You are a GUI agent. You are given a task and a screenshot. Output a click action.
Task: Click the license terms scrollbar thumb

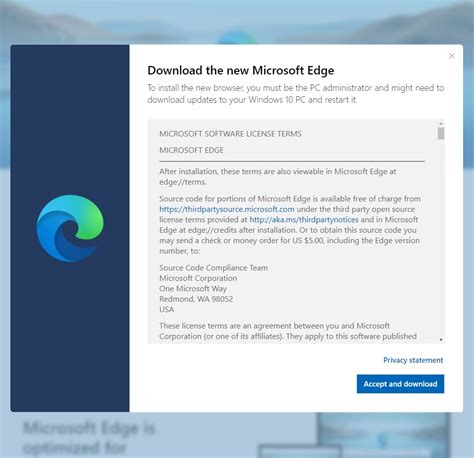[x=441, y=133]
